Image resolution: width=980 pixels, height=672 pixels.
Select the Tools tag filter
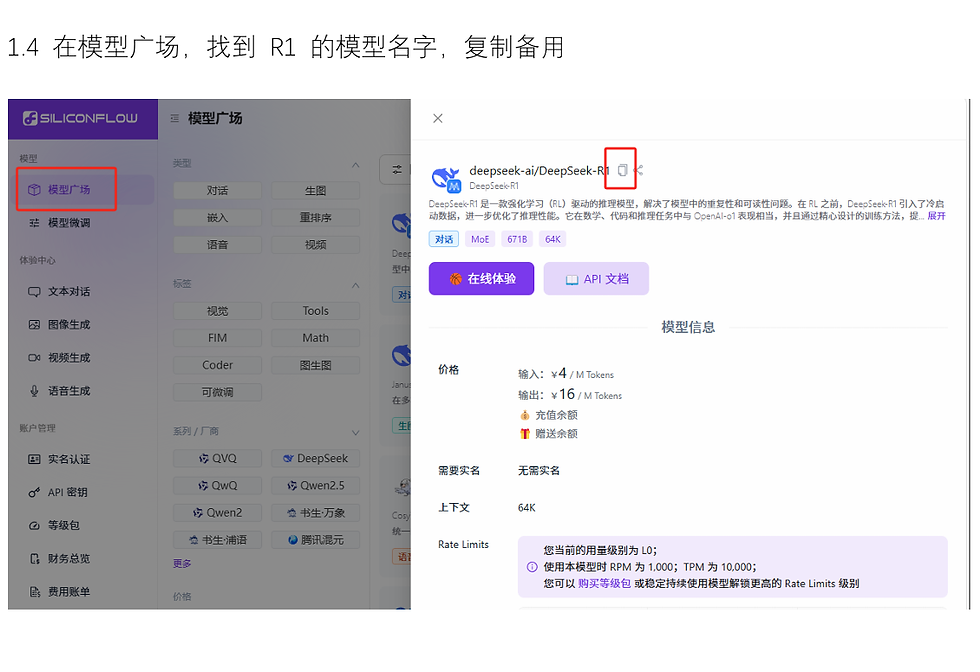[316, 311]
